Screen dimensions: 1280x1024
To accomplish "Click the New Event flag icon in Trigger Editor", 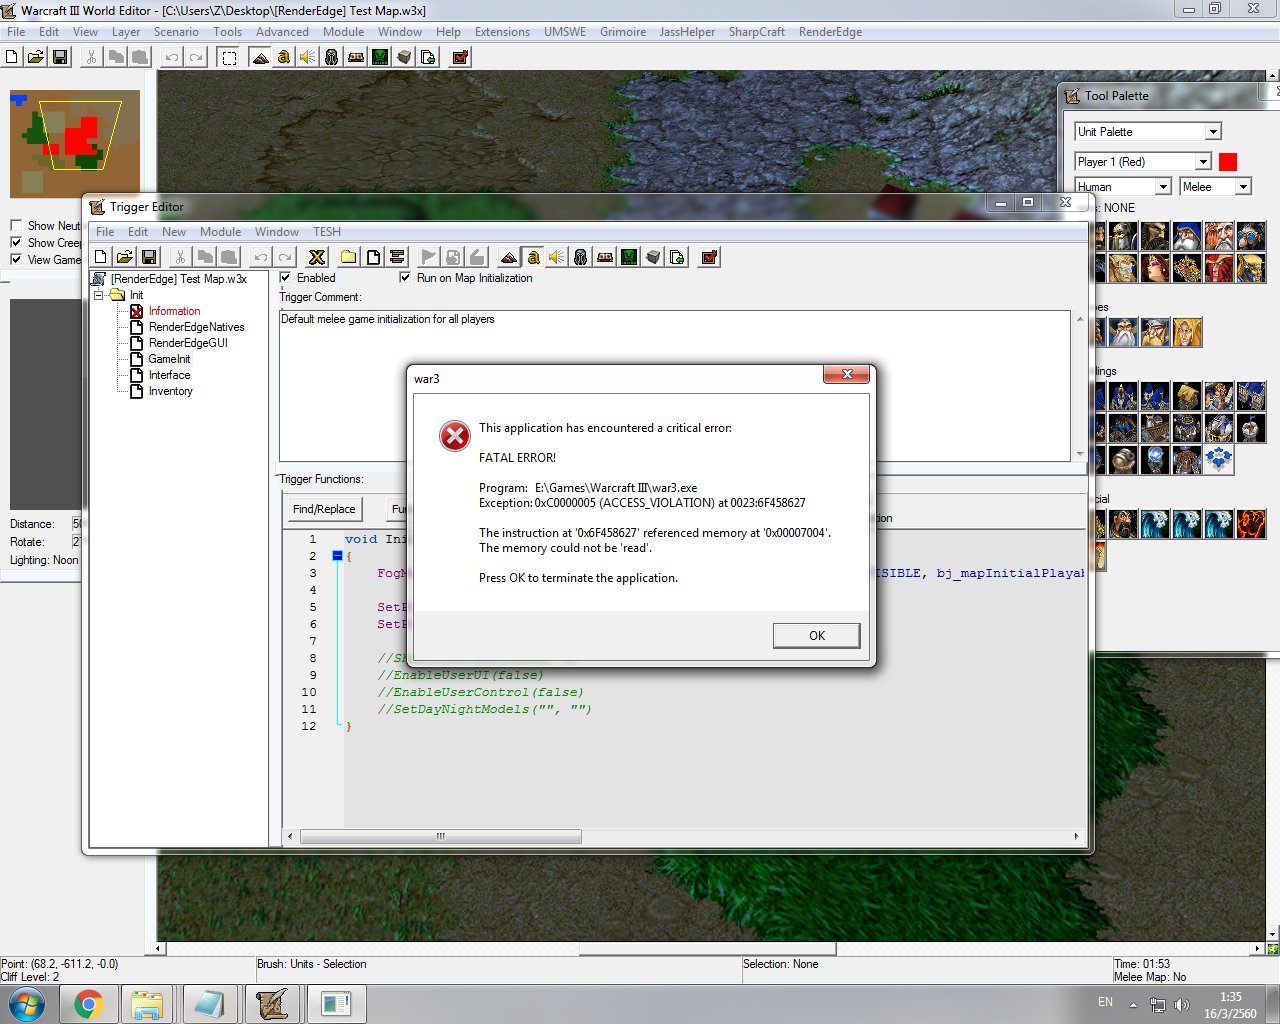I will click(x=428, y=257).
